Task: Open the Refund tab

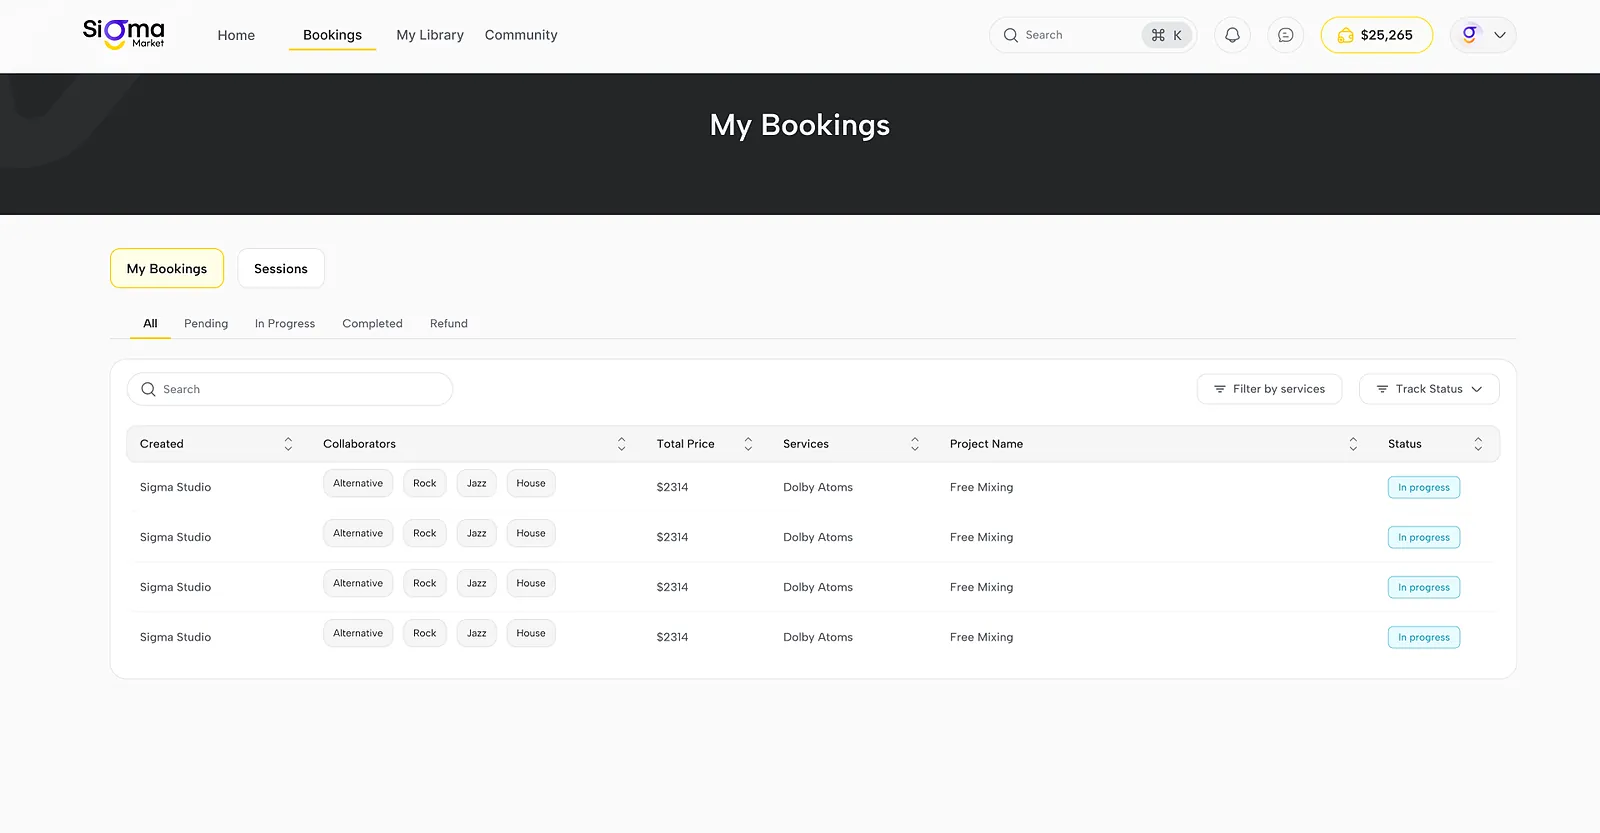Action: pos(449,323)
